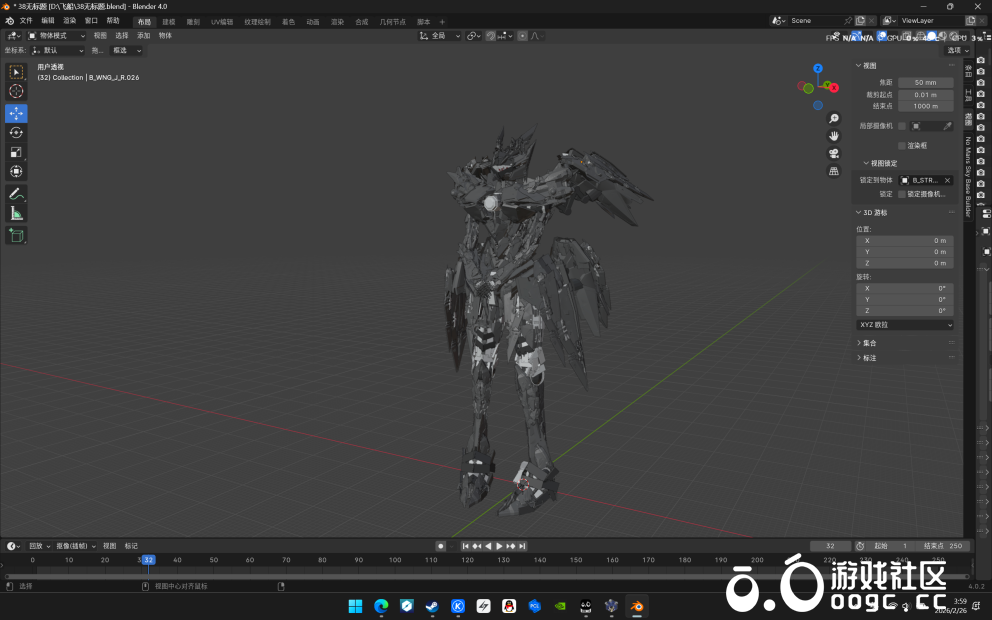
Task: Open the XYZ 欧拉 rotation mode dropdown
Action: pos(905,325)
